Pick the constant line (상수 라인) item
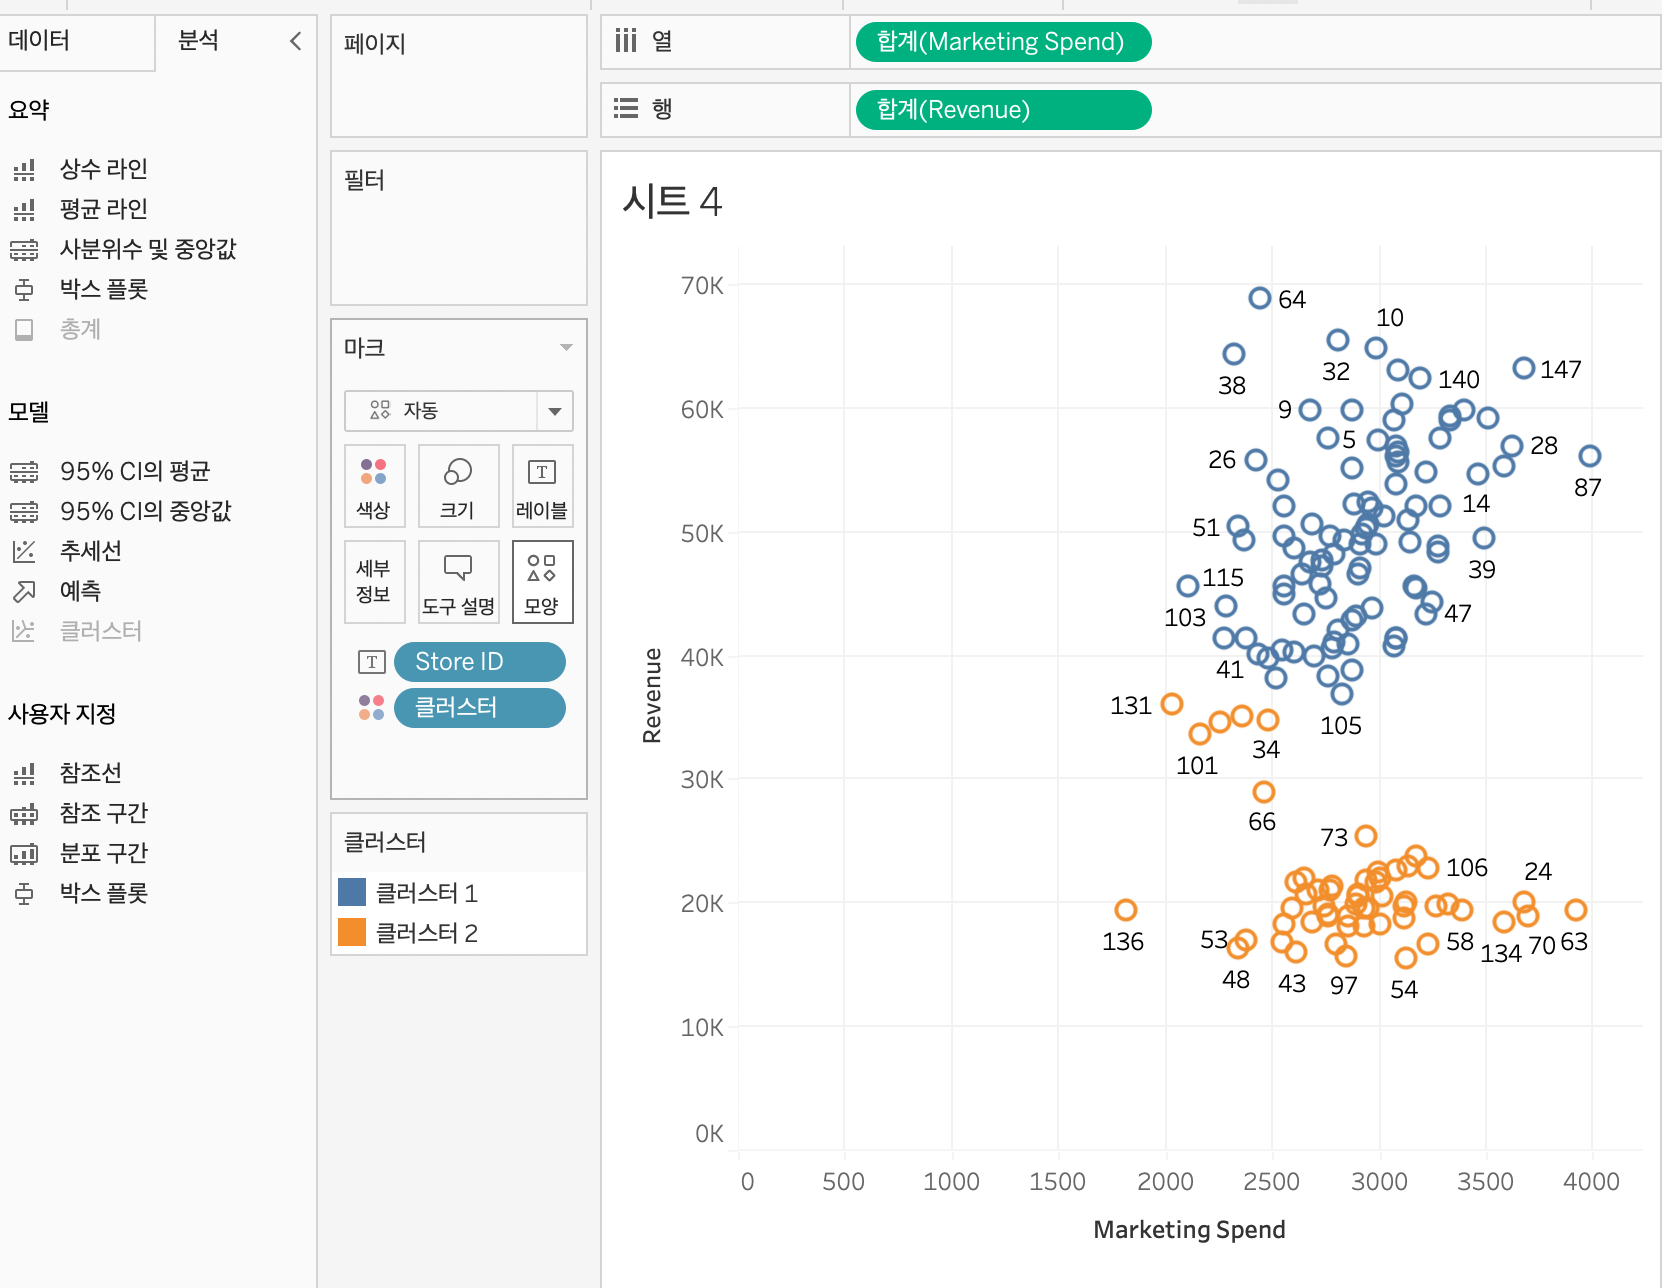This screenshot has height=1288, width=1662. (103, 169)
